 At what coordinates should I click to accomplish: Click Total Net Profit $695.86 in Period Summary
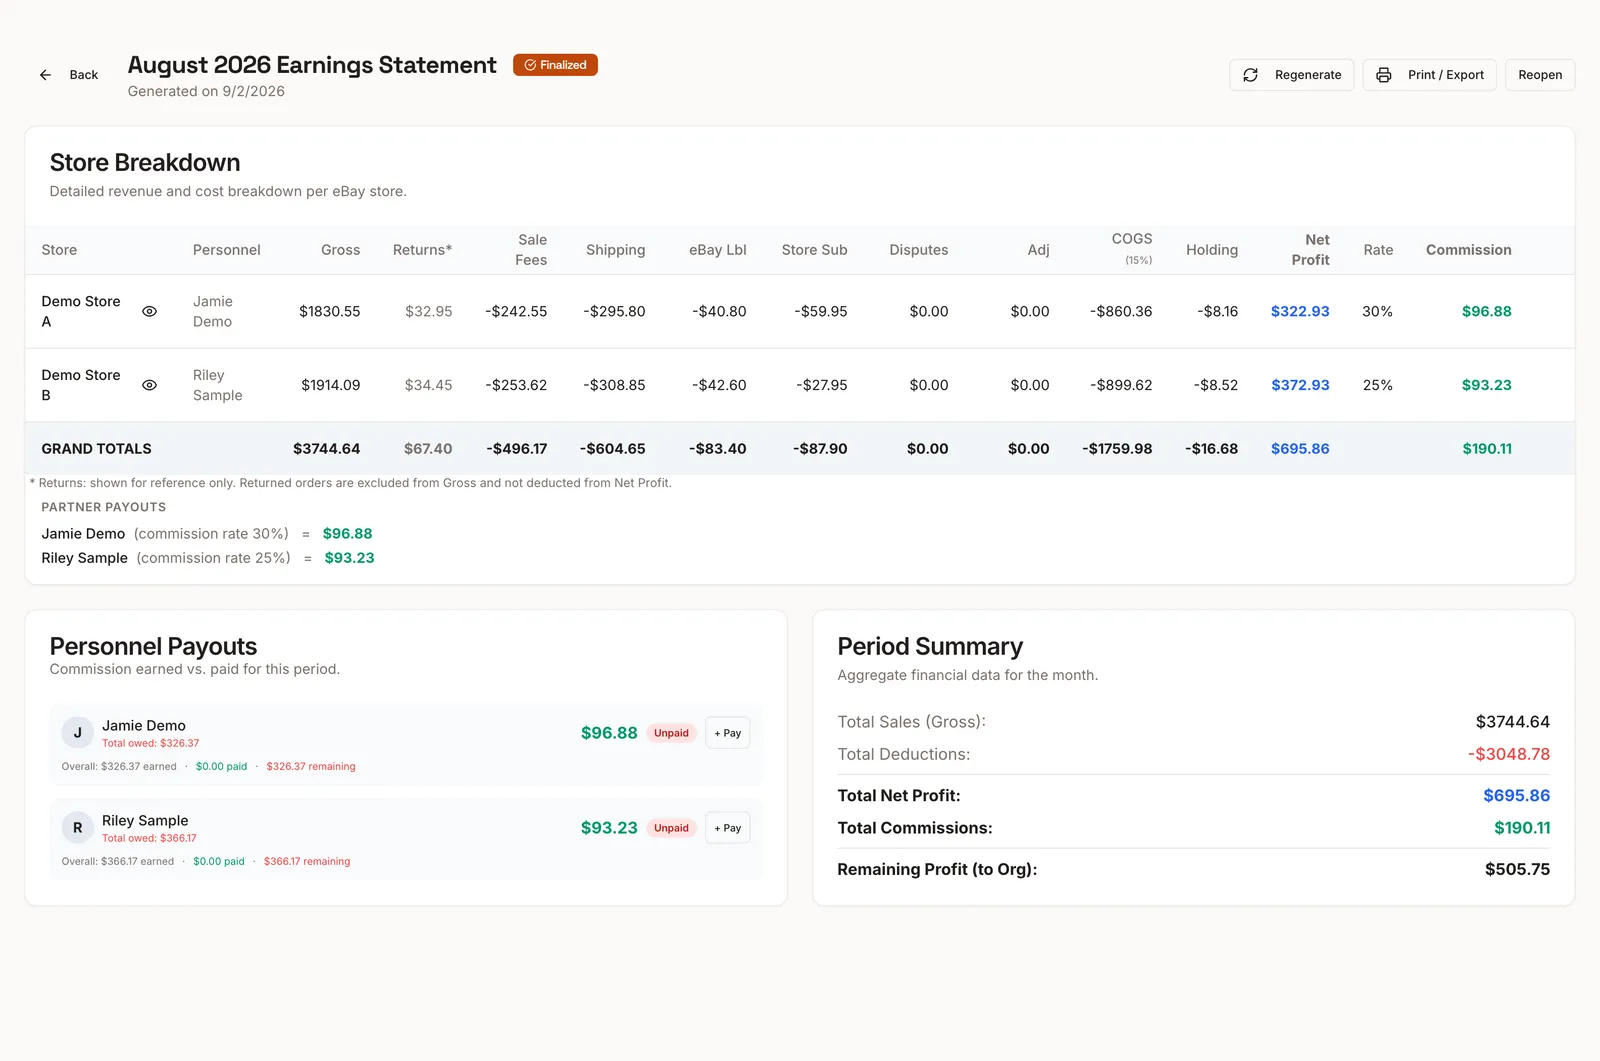(x=1516, y=796)
